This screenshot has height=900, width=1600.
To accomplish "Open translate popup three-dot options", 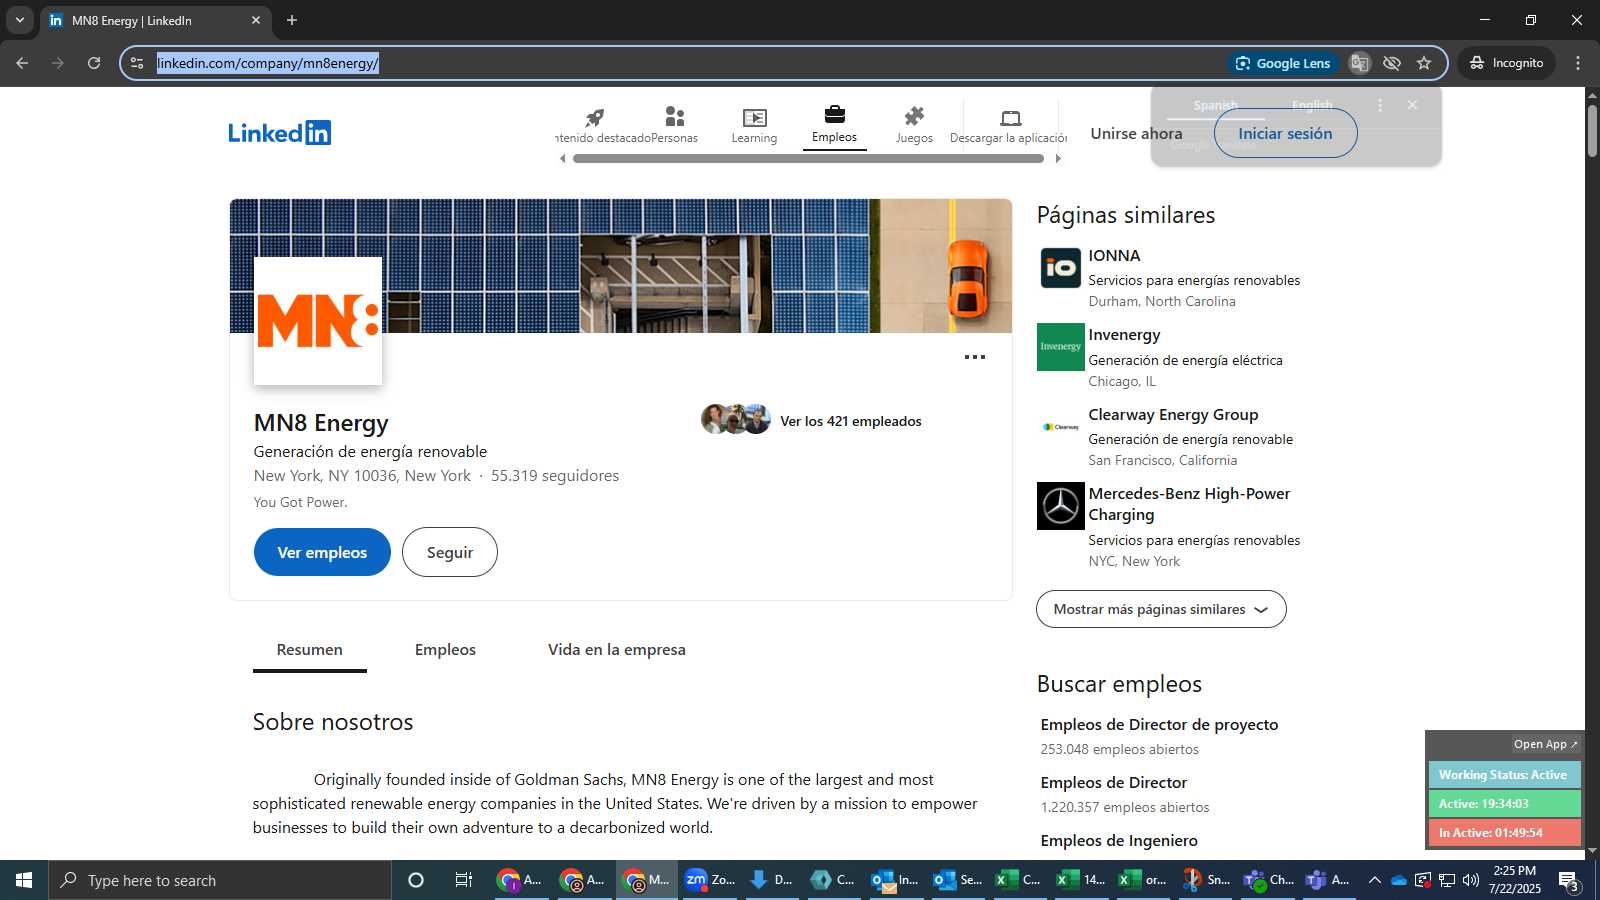I will tap(1380, 105).
